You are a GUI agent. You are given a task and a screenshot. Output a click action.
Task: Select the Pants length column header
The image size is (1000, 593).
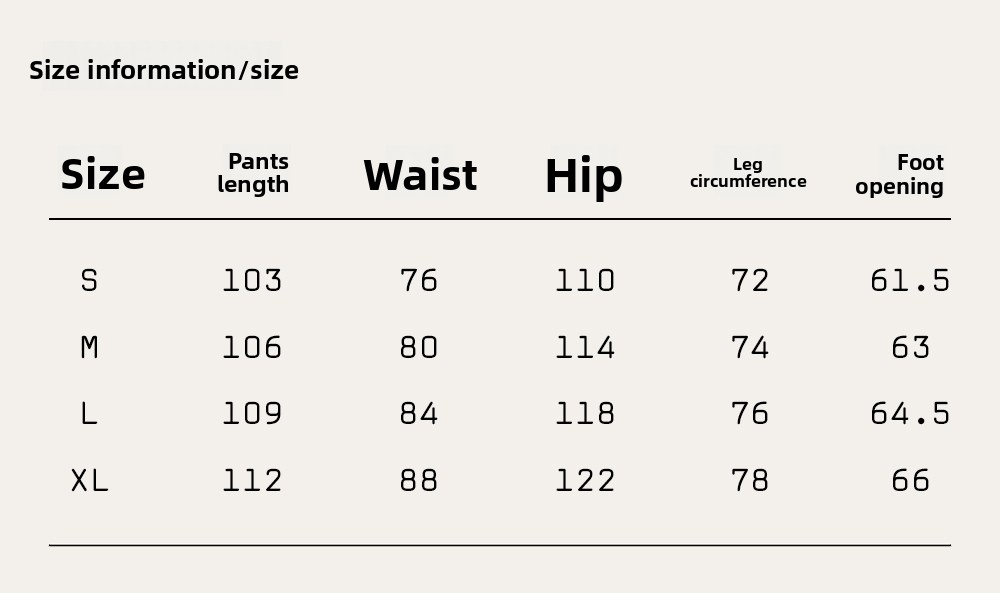(254, 173)
